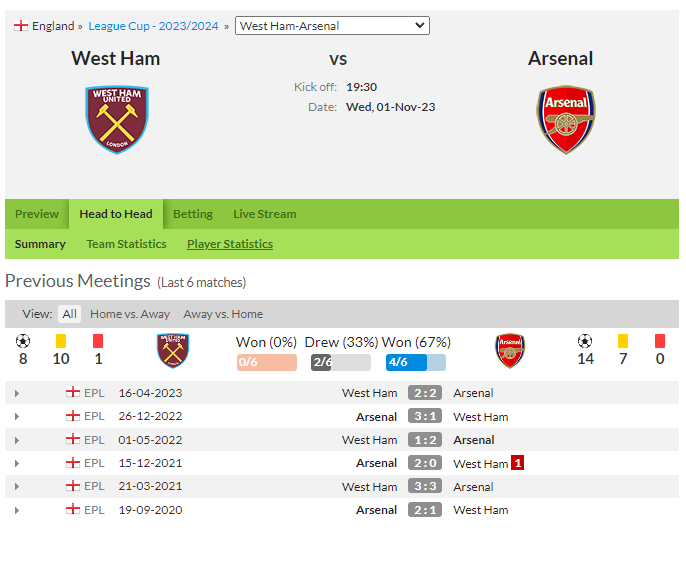Click the small Arsenal badge in stats row
Viewport: 686px width, 561px height.
[510, 351]
